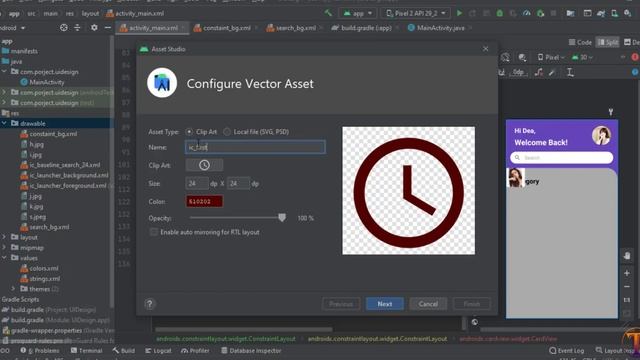Select Local file (SVG, PSD) radio
640x360 pixels.
(227, 132)
